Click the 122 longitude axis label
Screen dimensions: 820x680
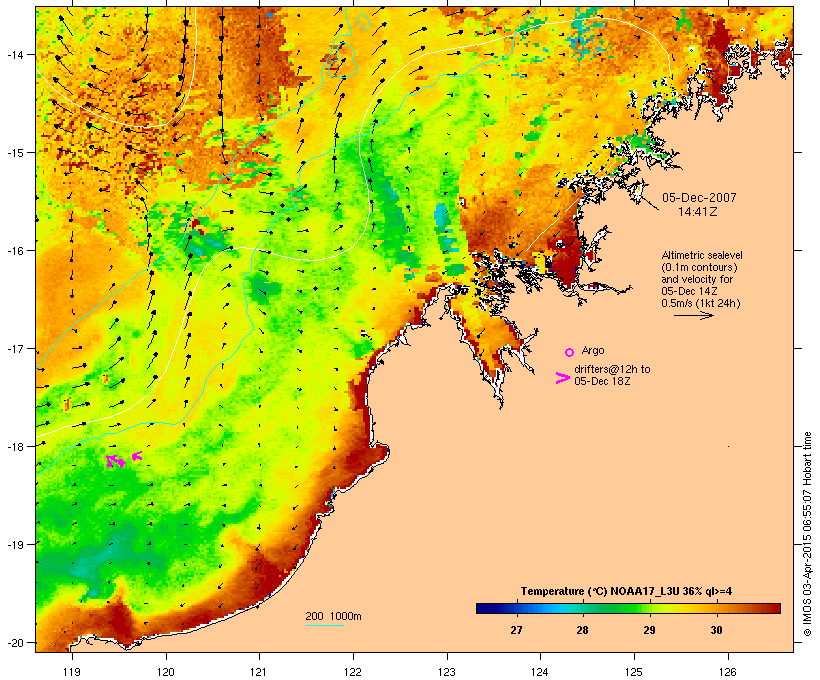(353, 672)
